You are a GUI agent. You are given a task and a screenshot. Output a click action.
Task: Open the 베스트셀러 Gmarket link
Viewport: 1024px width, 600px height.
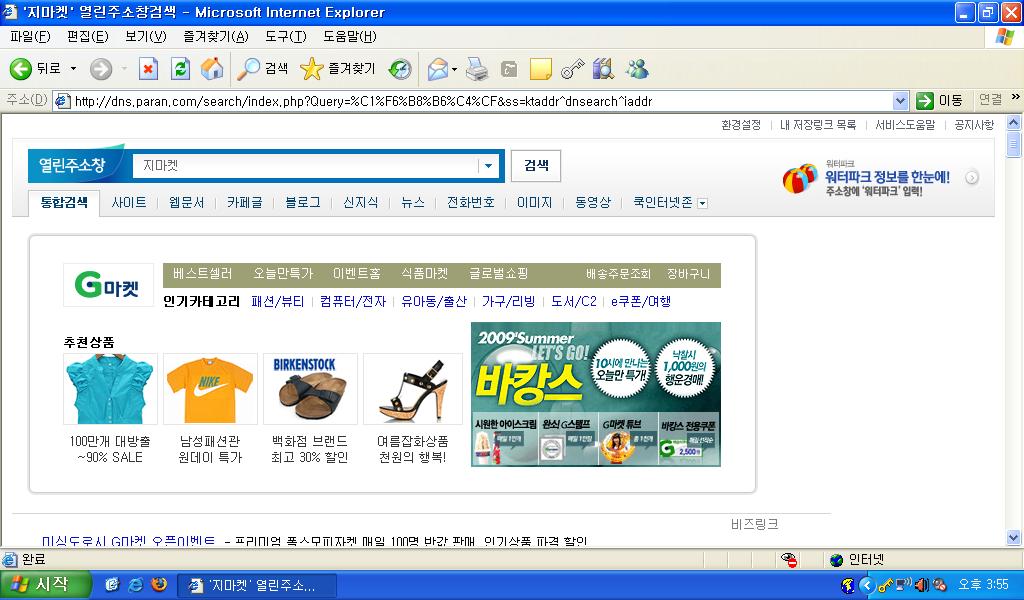[x=202, y=274]
